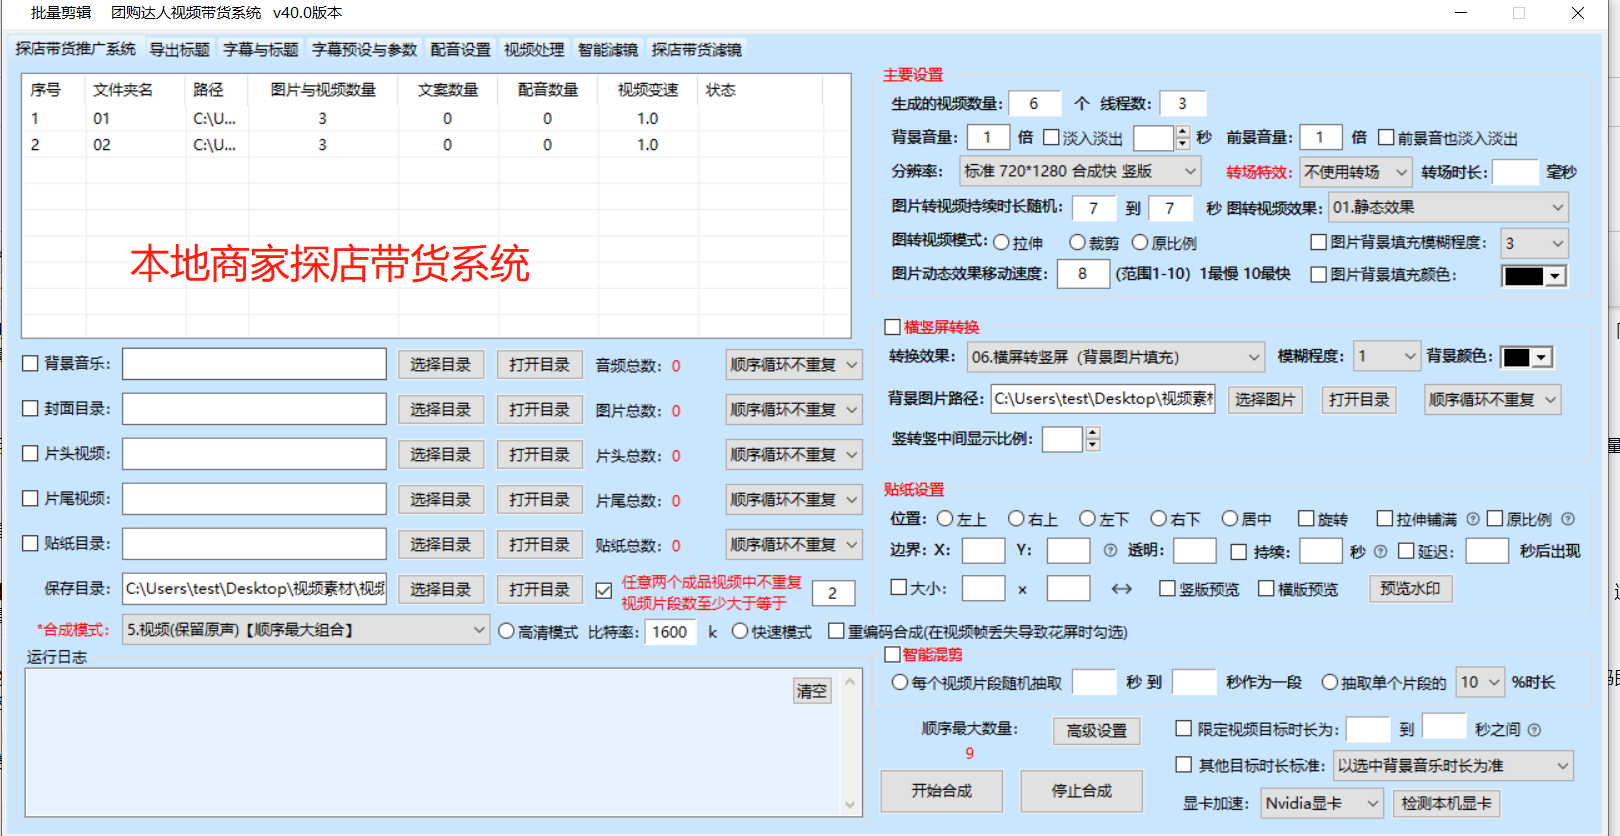Choose sticker position 居中
Screen dimensions: 1620x836
tap(1230, 519)
